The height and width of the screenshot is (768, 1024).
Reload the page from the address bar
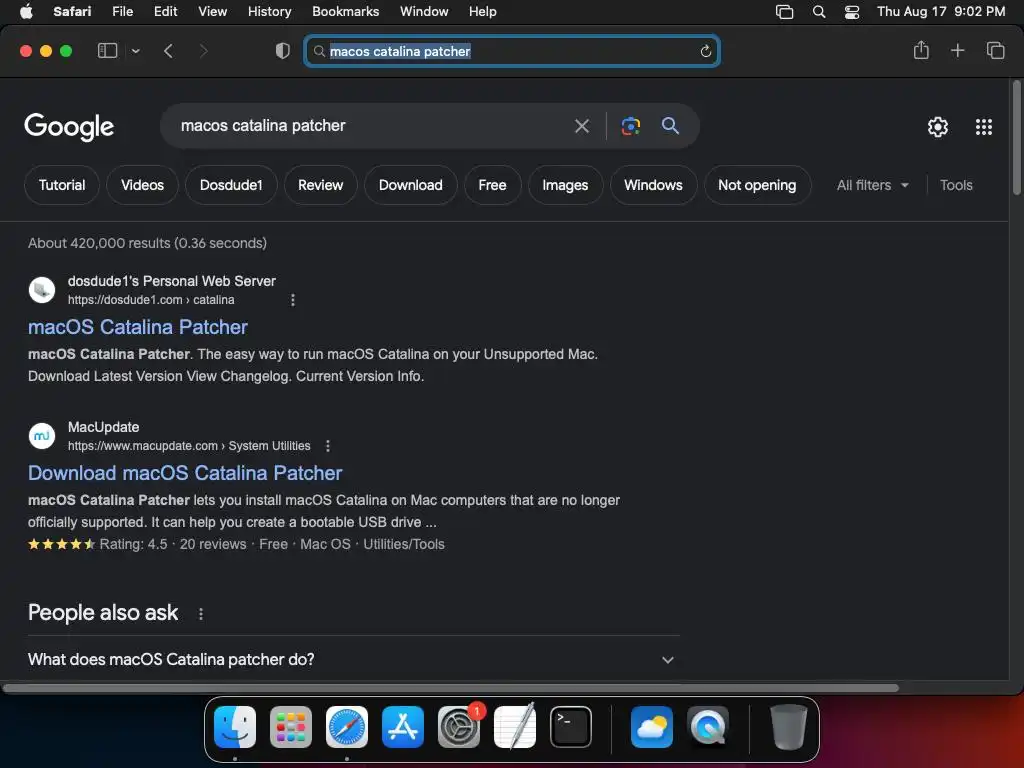tap(705, 51)
